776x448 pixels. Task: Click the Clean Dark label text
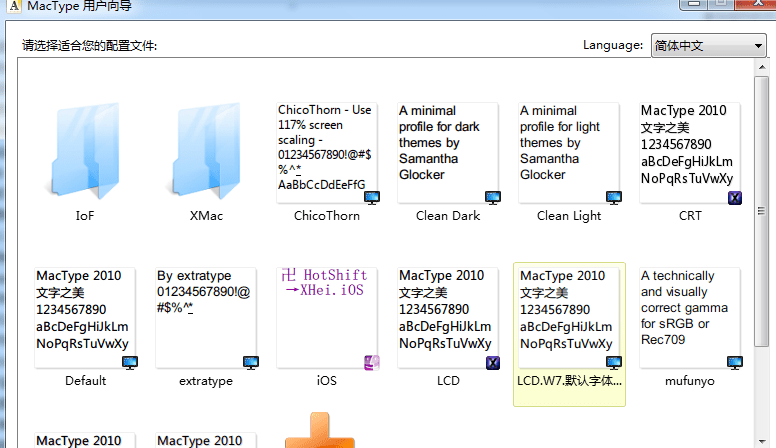[448, 216]
